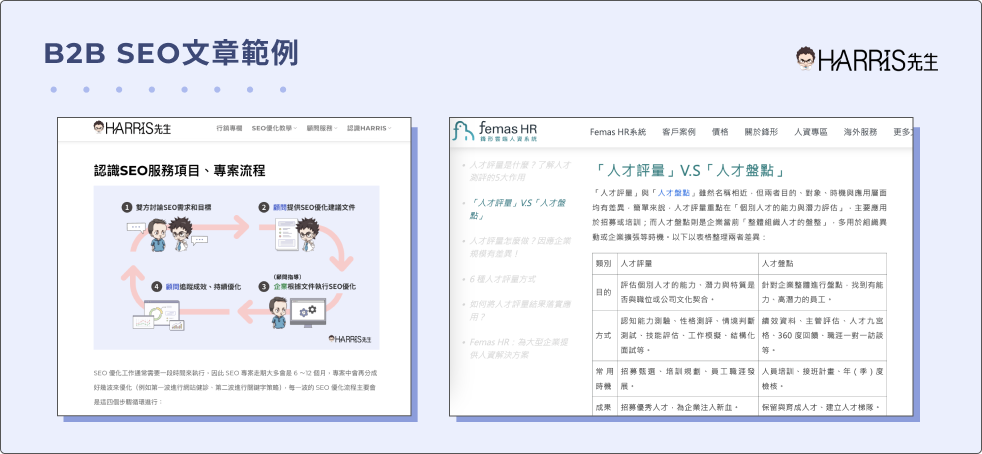Click the HARRIS先生 logo at slide top right
The image size is (982, 454).
[867, 59]
